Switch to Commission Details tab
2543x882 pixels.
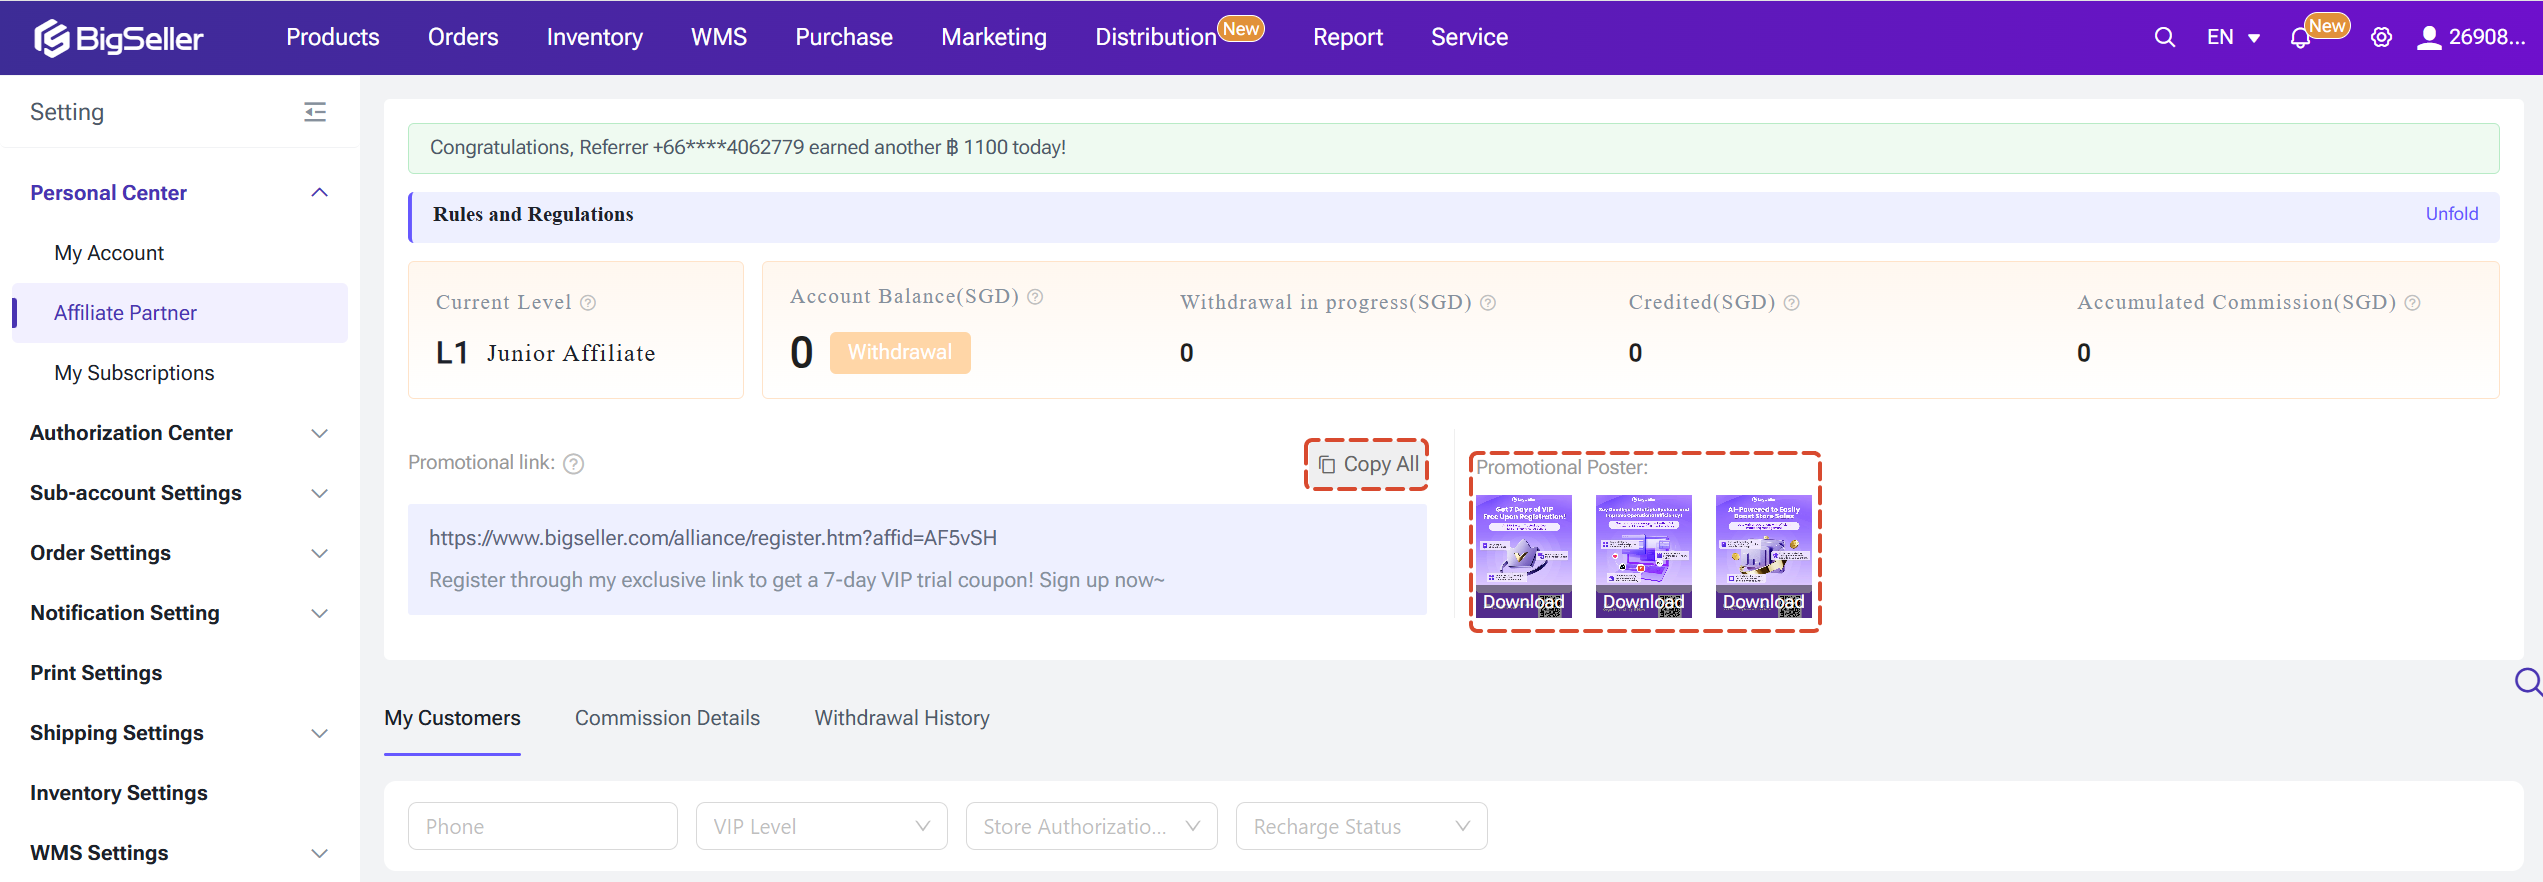667,718
